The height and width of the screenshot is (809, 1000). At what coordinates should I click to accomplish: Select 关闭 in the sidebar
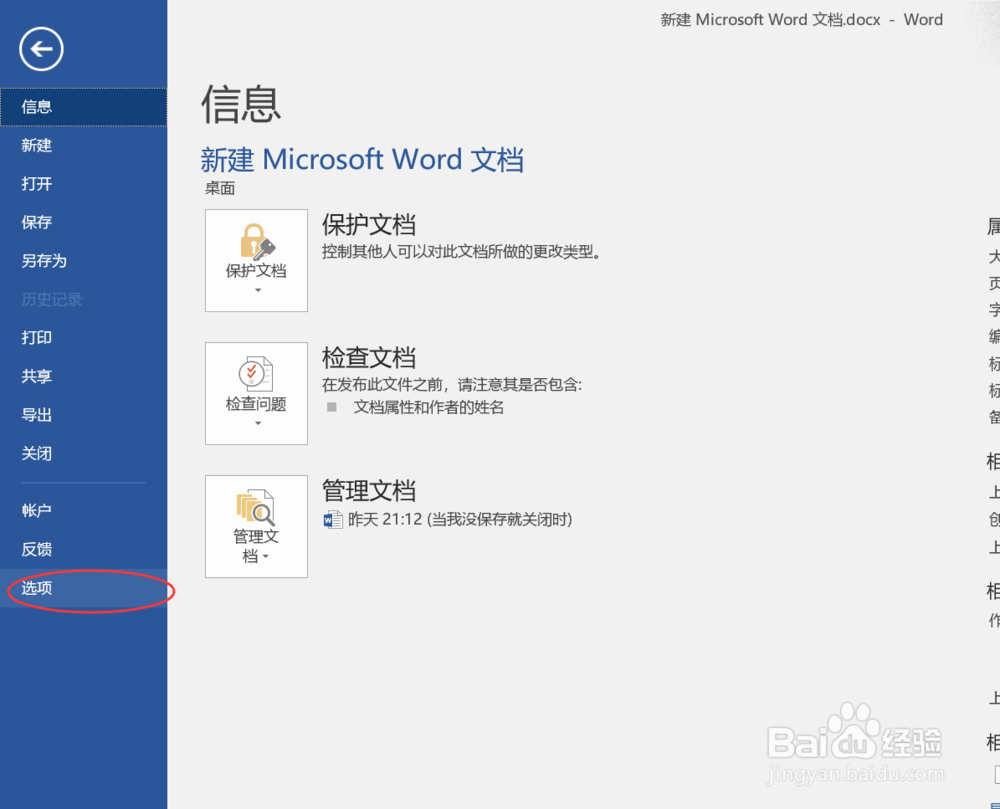84,453
